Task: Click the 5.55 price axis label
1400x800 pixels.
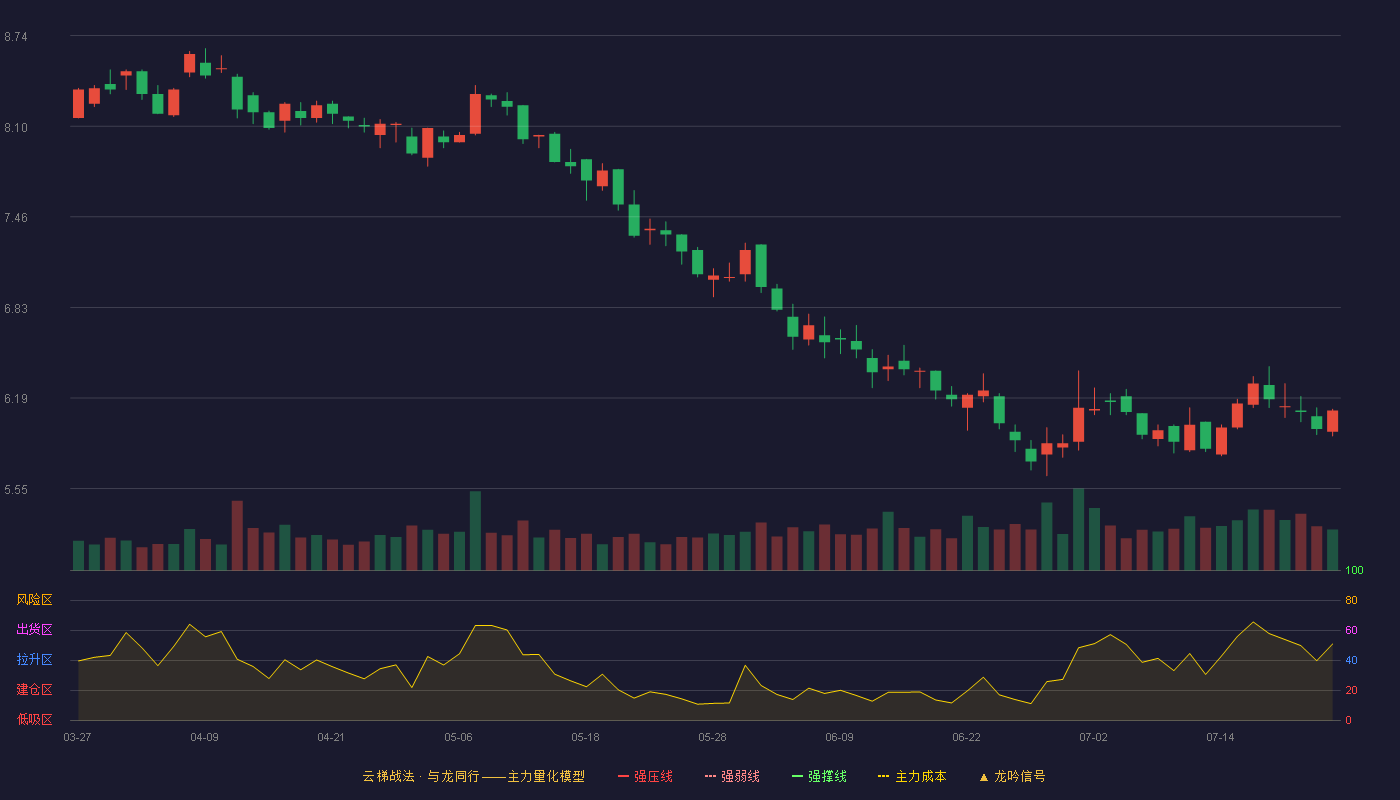Action: pos(16,490)
